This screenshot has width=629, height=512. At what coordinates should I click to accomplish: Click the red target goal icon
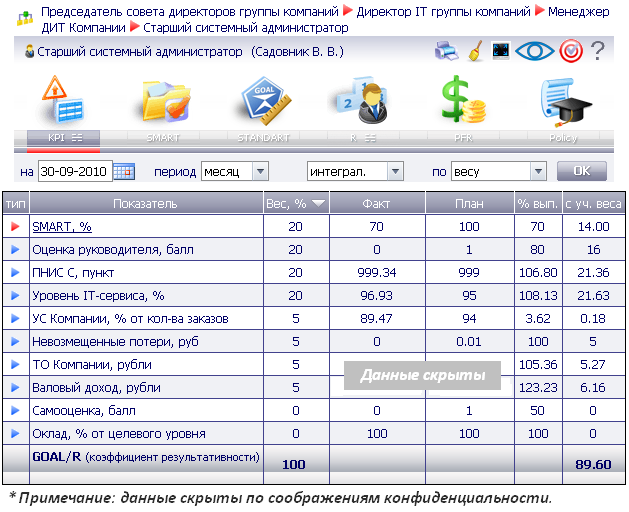click(571, 51)
